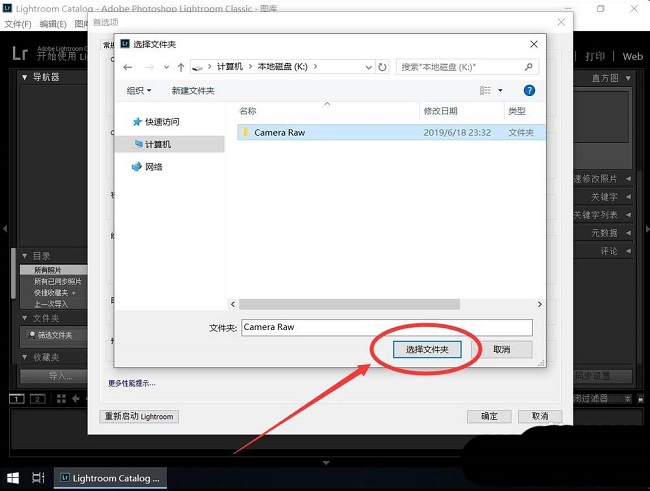Expand the address bar history dropdown
Screen dimensions: 650x491
point(368,67)
